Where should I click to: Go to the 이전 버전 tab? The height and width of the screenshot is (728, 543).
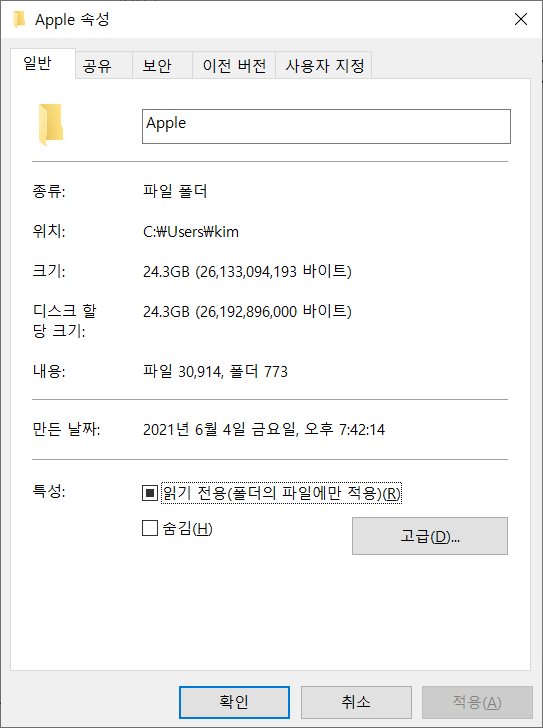234,65
